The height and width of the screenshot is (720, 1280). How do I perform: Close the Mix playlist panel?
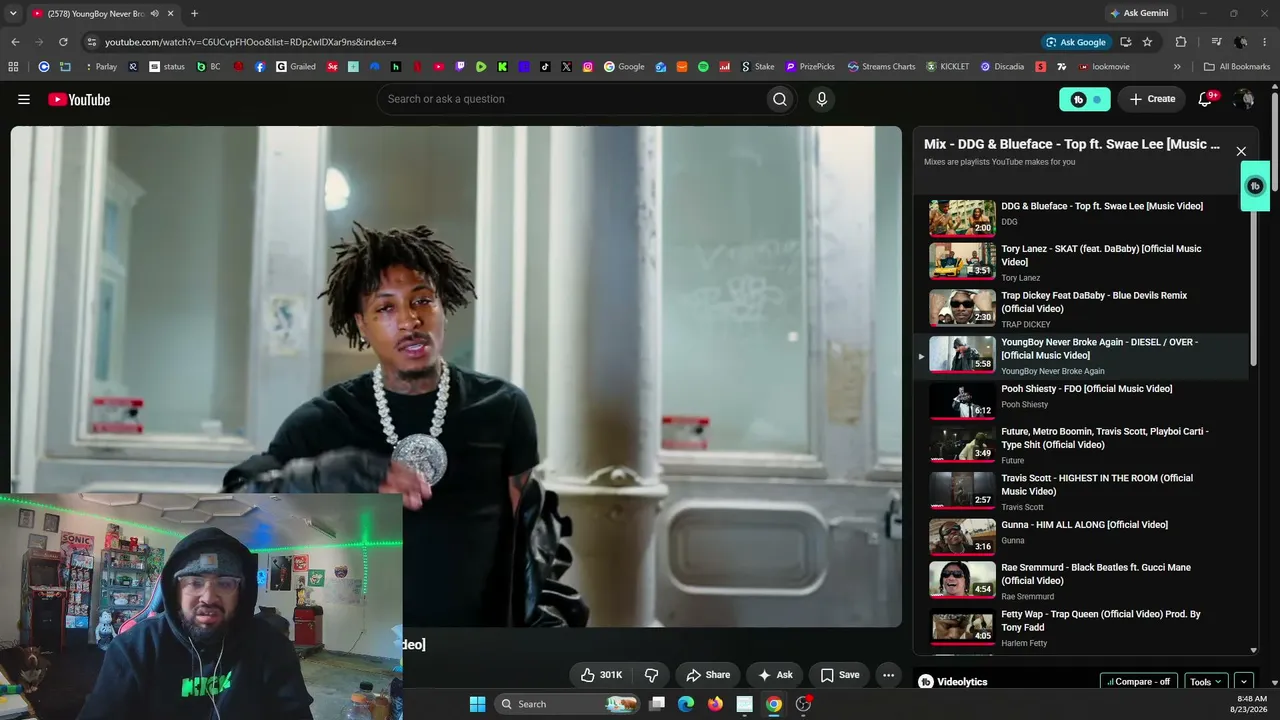click(x=1241, y=151)
